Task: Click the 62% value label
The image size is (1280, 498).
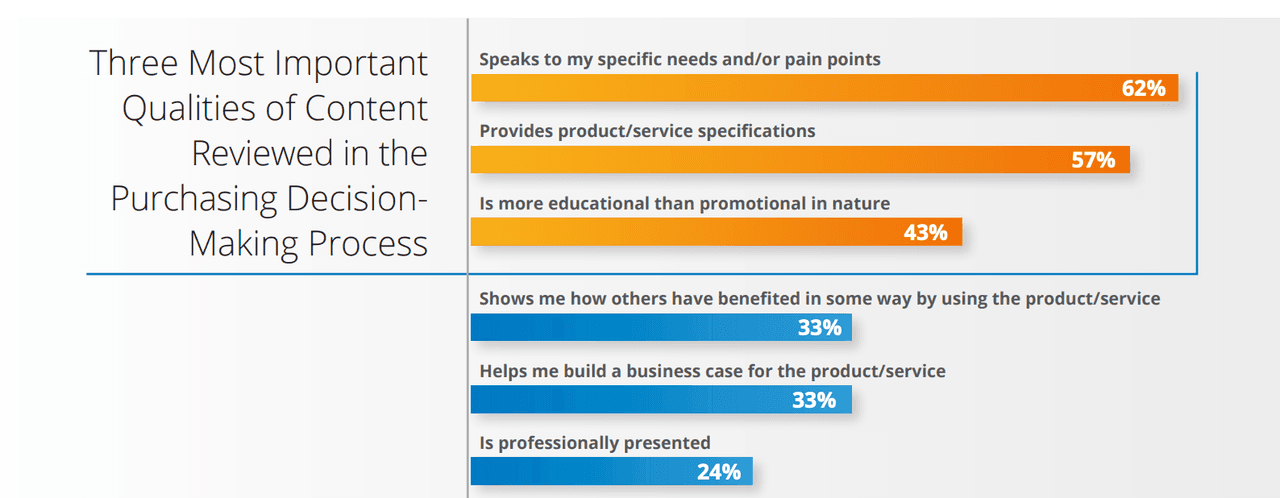Action: tap(1143, 88)
